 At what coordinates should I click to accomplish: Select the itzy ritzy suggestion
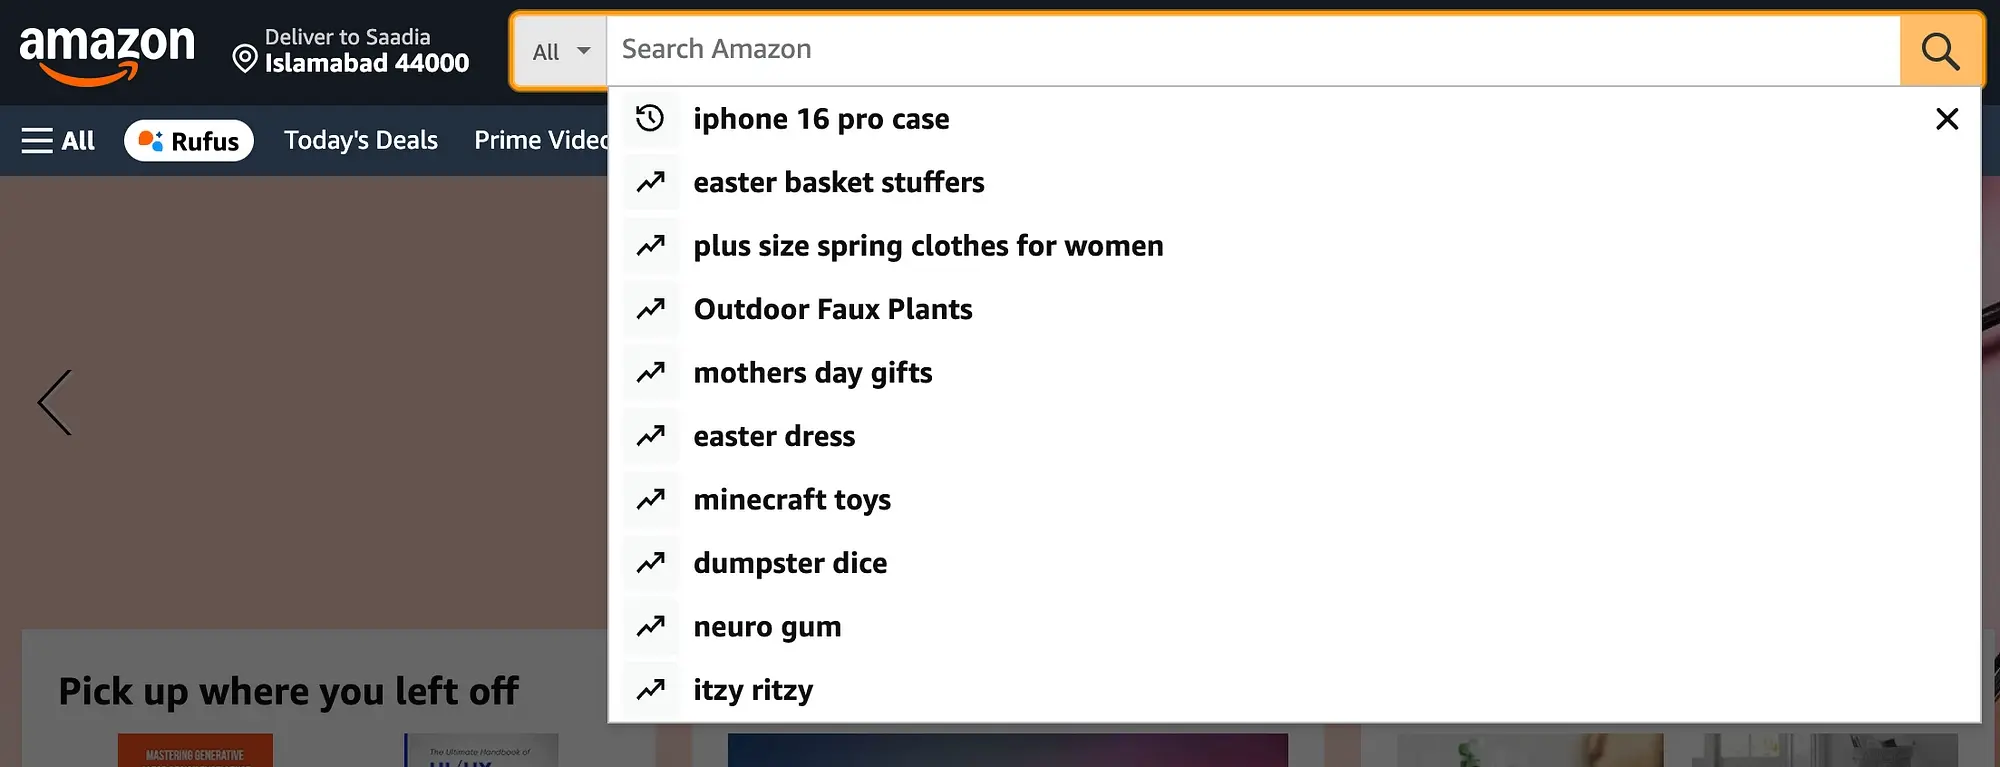click(x=753, y=690)
